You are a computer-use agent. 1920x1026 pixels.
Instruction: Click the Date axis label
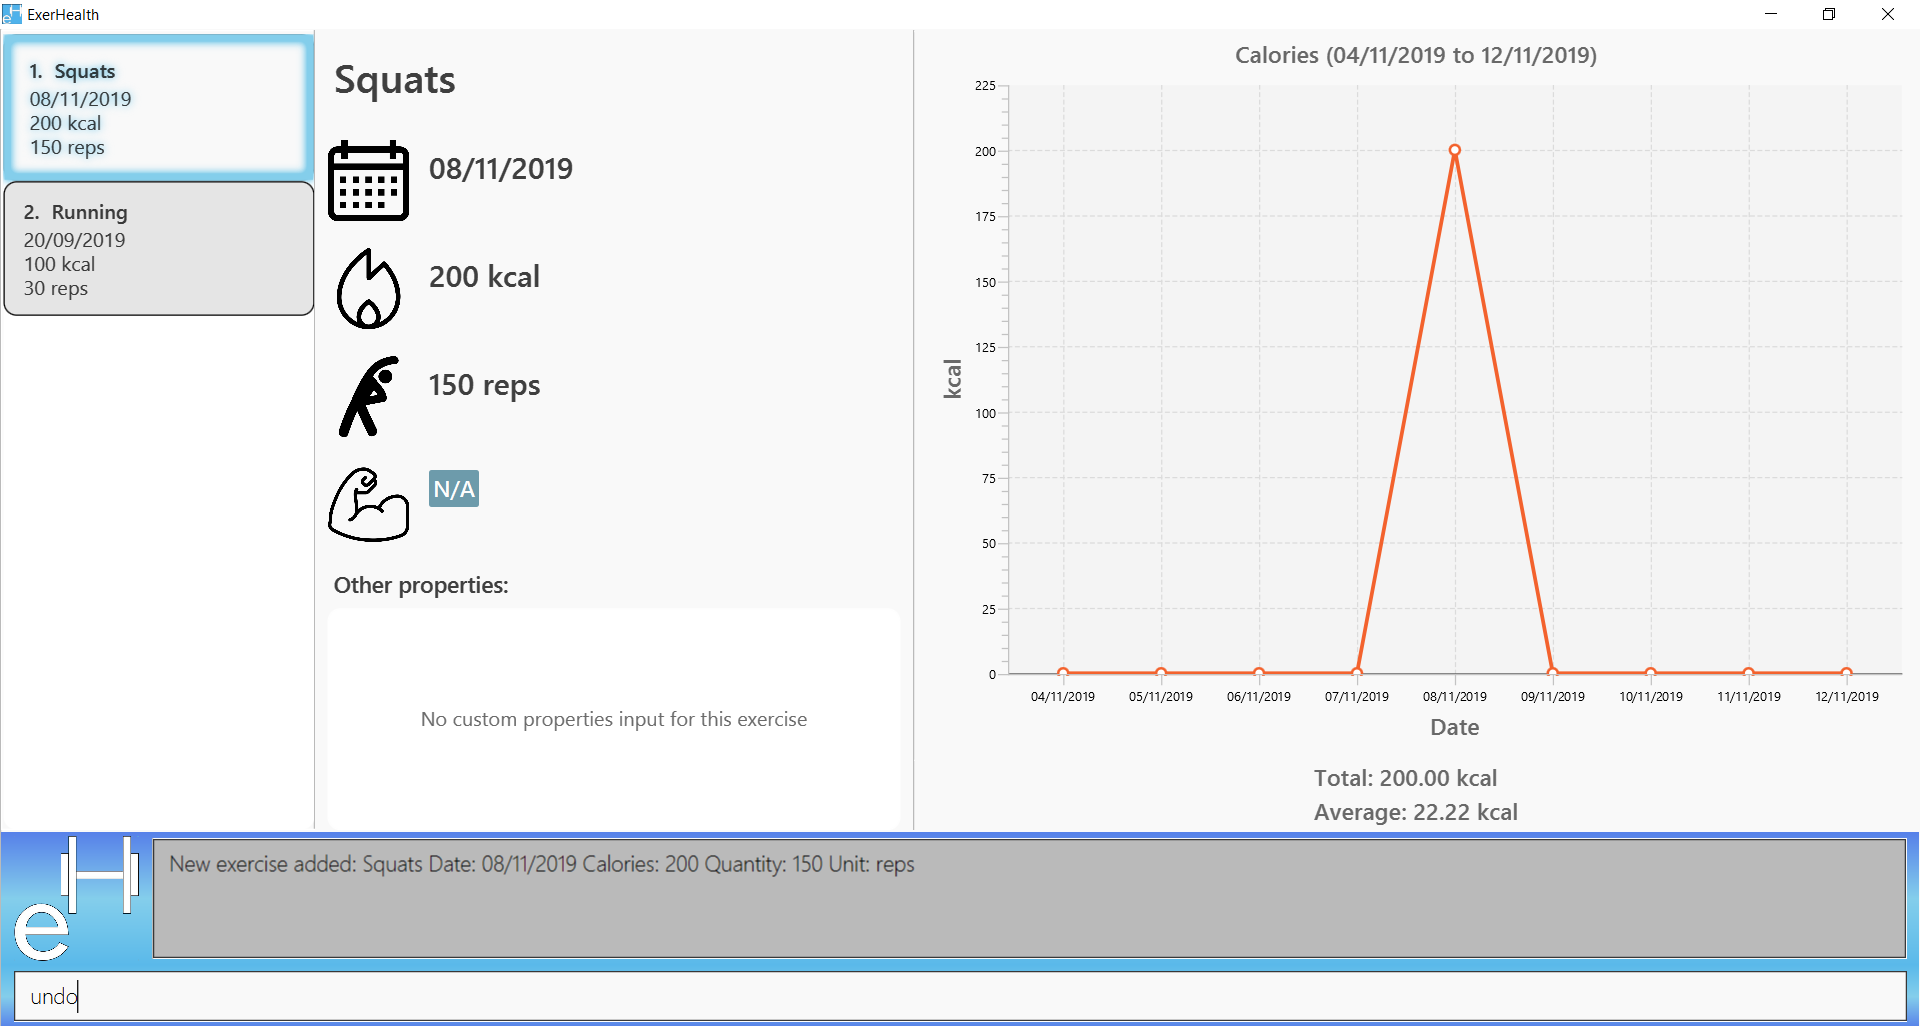(x=1455, y=727)
